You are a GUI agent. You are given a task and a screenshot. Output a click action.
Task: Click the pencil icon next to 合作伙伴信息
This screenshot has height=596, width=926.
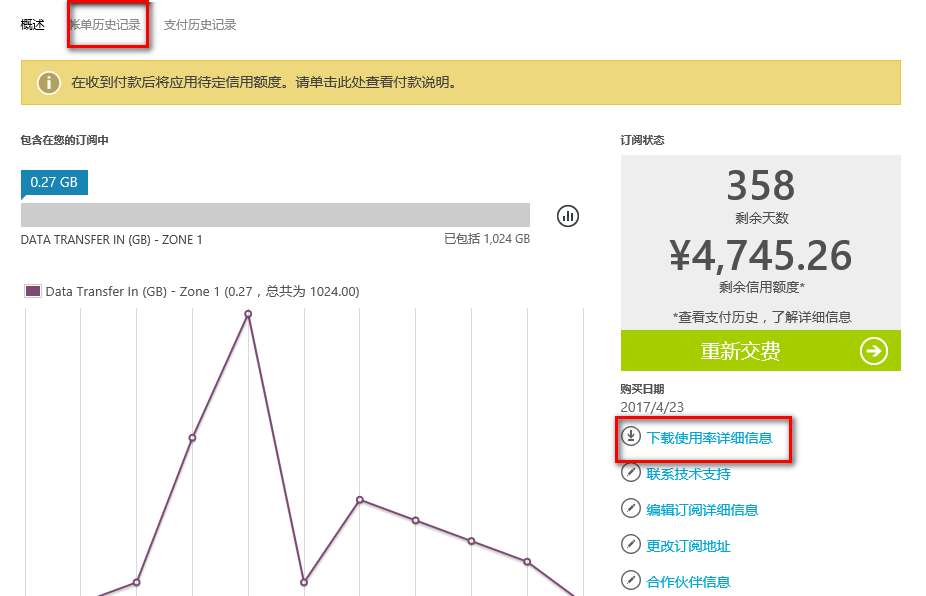click(x=631, y=581)
